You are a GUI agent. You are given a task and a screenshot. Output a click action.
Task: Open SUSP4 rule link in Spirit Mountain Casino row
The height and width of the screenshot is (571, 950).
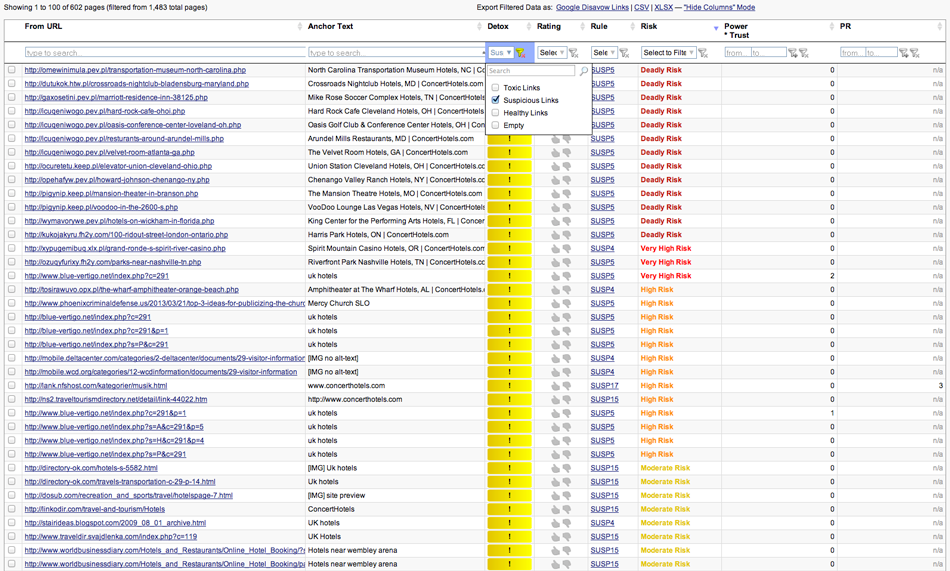pyautogui.click(x=602, y=249)
